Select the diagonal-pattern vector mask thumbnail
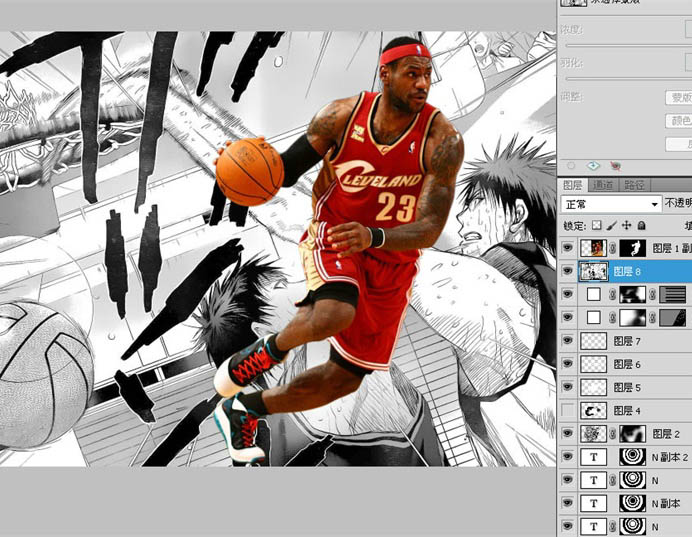This screenshot has height=537, width=692. click(x=672, y=318)
